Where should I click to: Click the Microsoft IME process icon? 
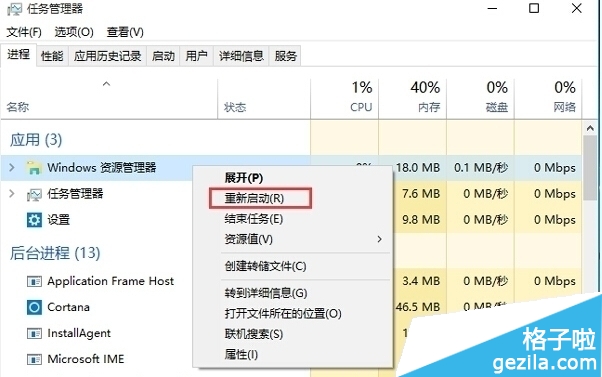[x=34, y=359]
